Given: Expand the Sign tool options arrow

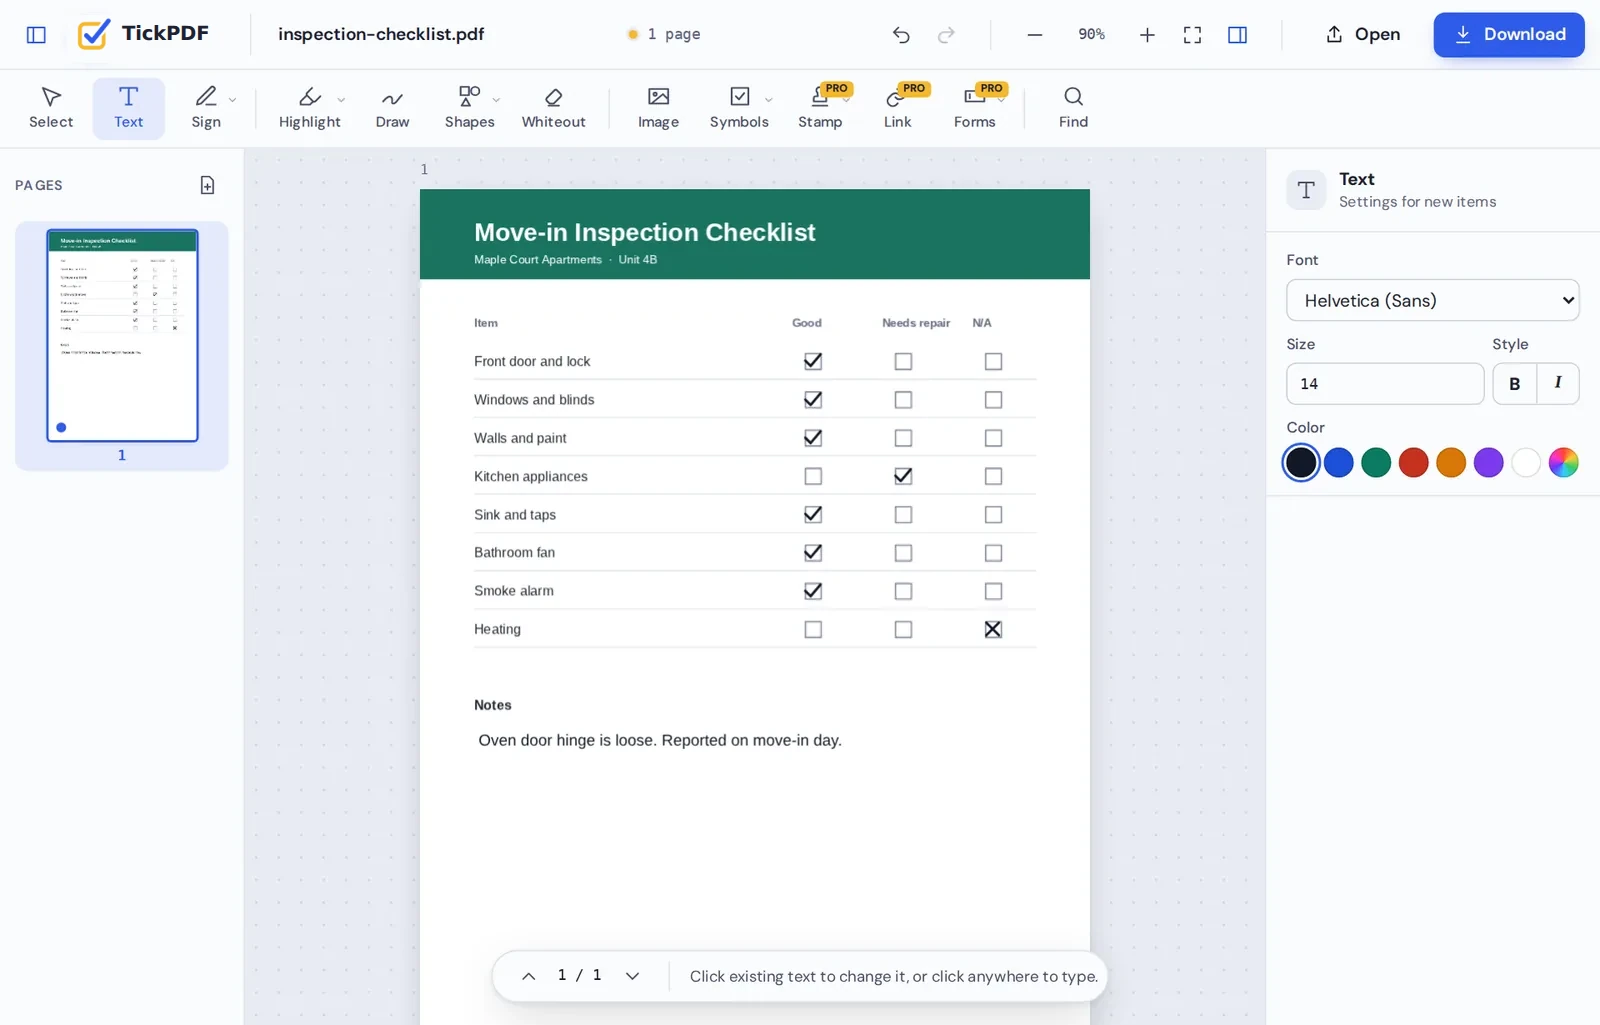Looking at the screenshot, I should [233, 100].
